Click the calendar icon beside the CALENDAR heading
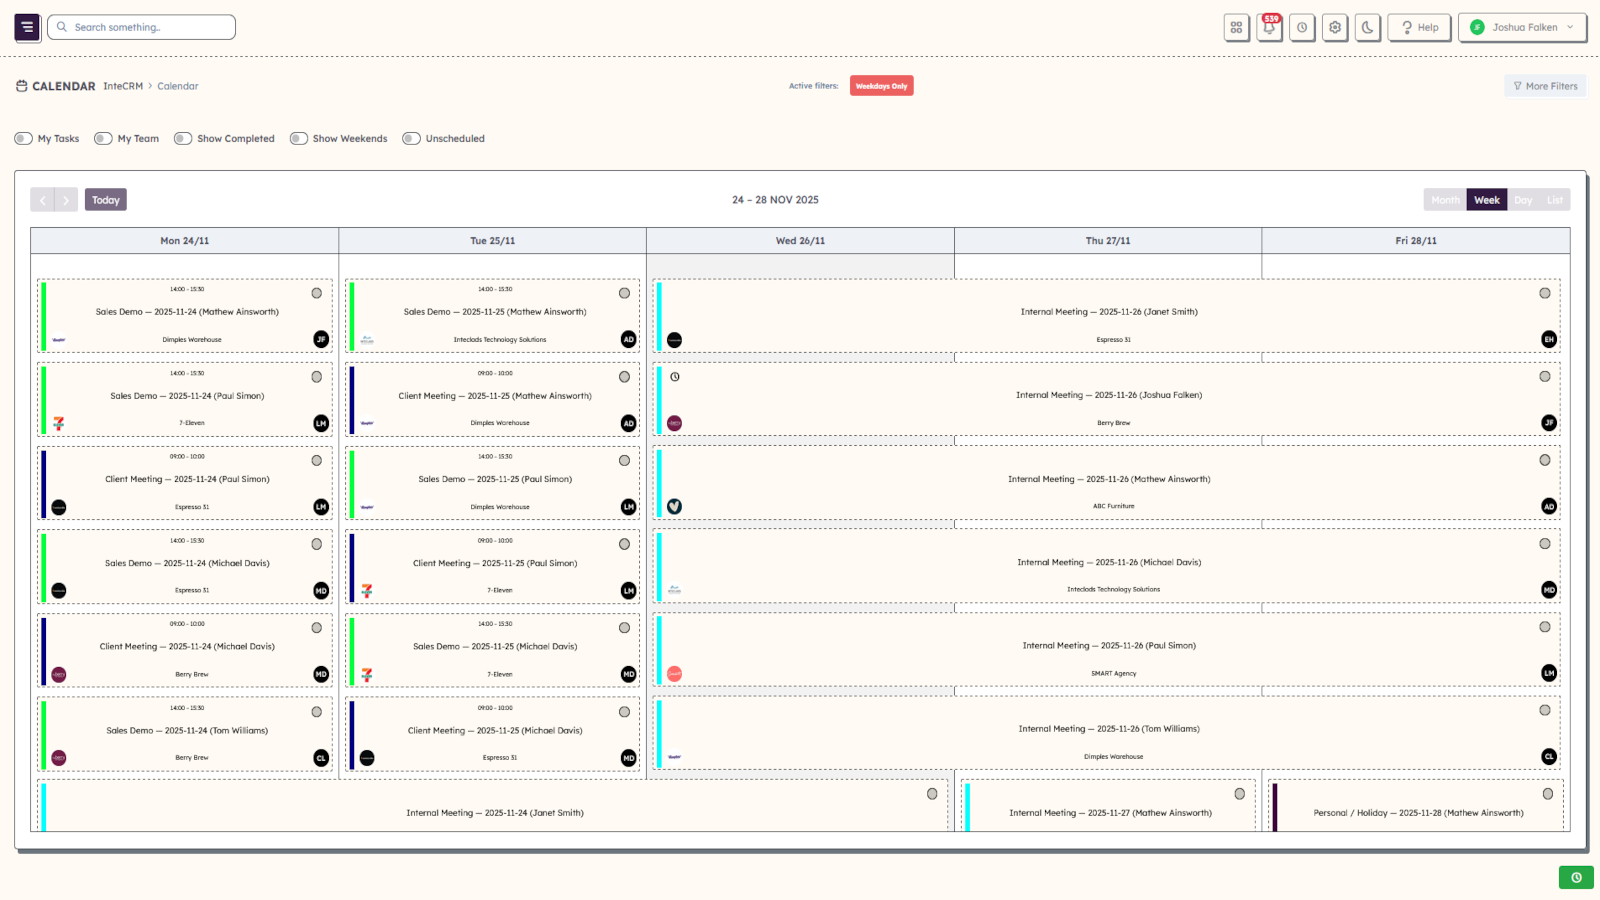1600x900 pixels. pyautogui.click(x=21, y=85)
